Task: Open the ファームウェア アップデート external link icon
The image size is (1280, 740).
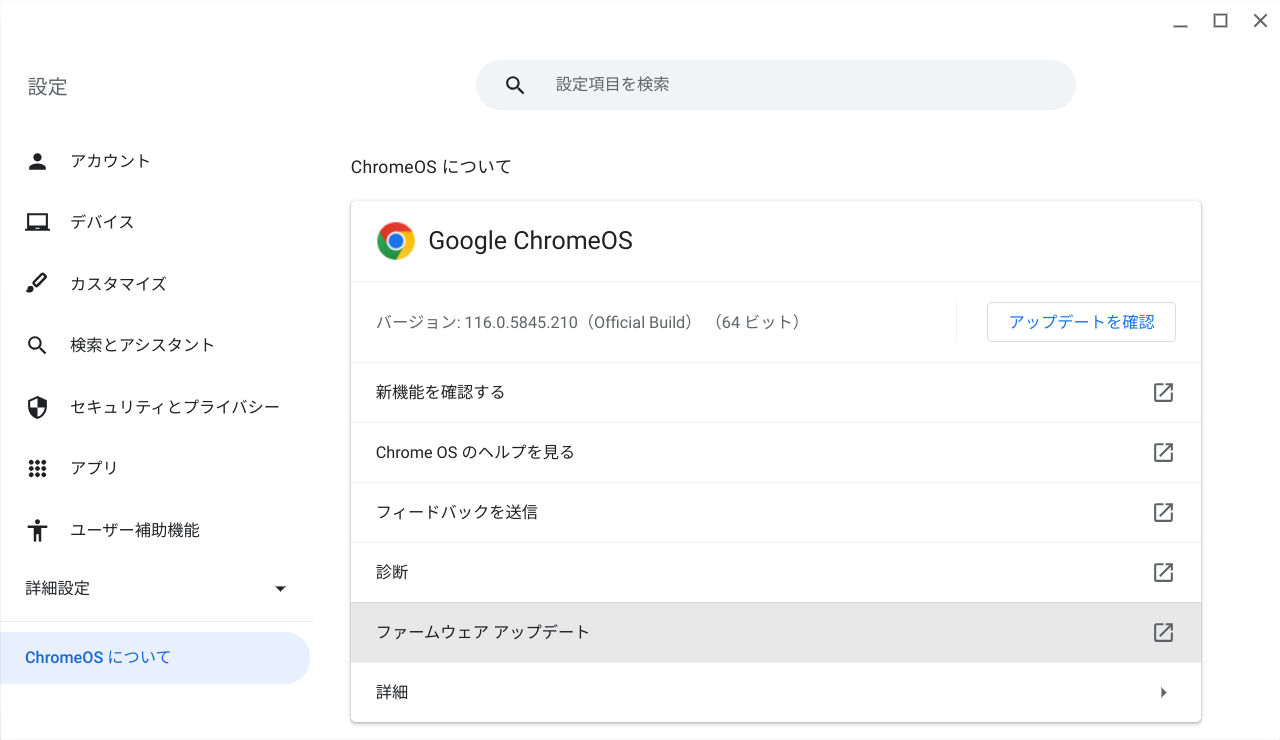Action: pyautogui.click(x=1163, y=632)
